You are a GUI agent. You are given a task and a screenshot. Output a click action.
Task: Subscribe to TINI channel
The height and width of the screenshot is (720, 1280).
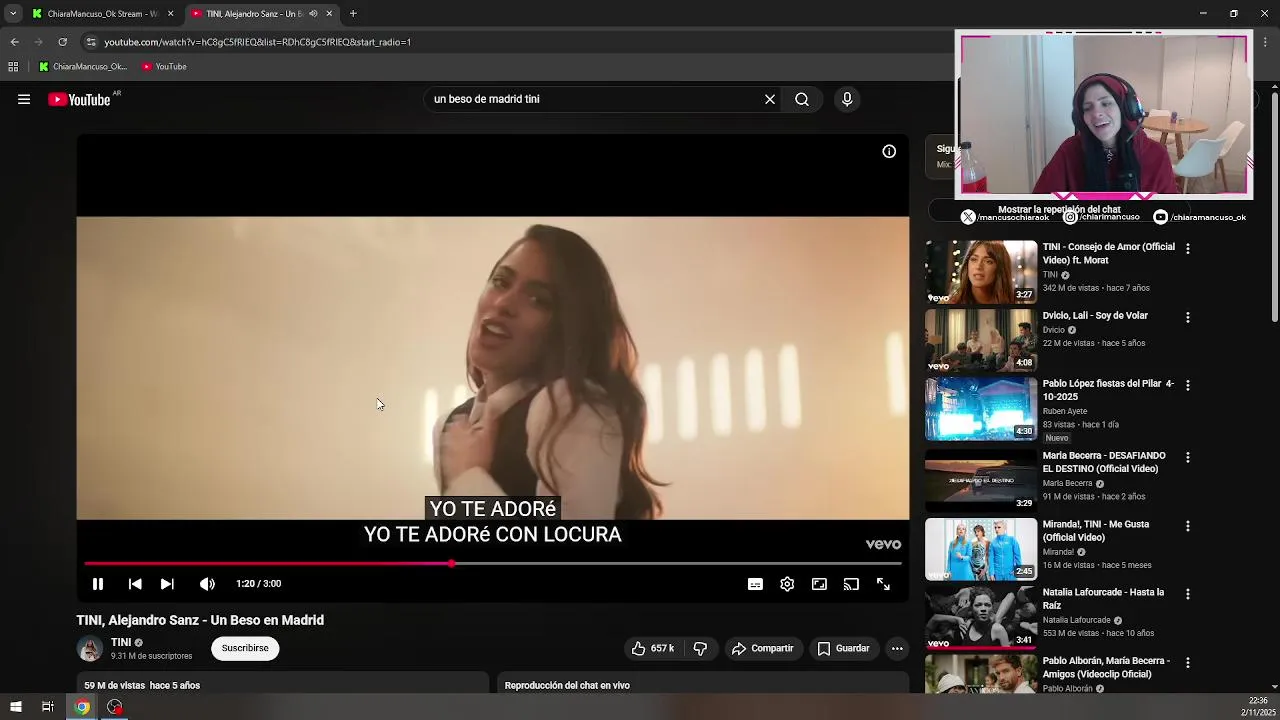tap(245, 648)
